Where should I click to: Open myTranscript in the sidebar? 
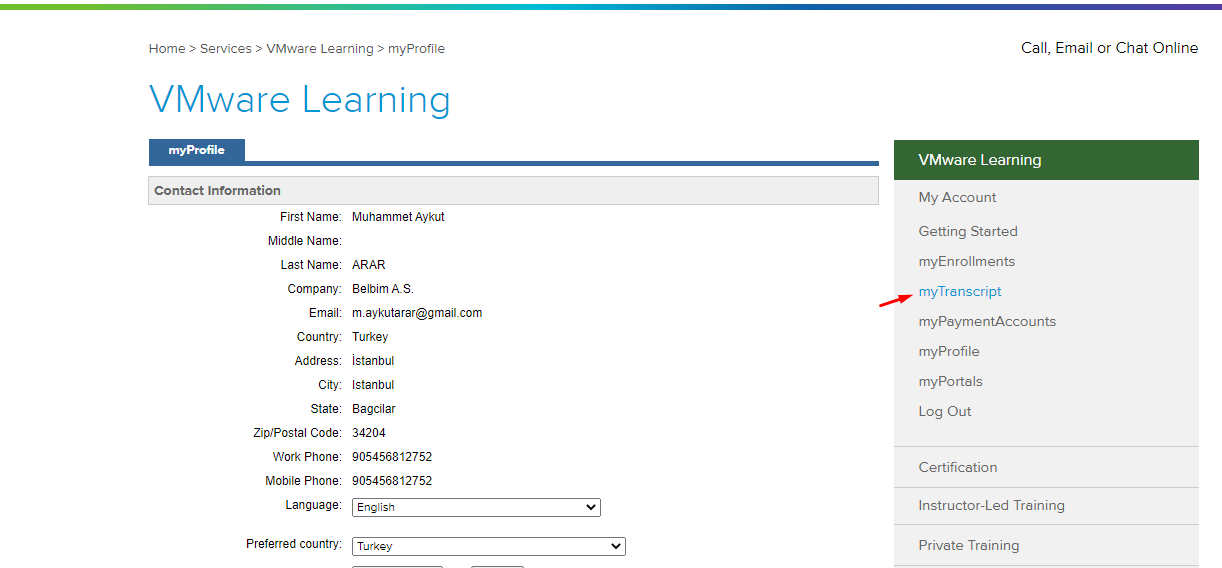(x=960, y=291)
